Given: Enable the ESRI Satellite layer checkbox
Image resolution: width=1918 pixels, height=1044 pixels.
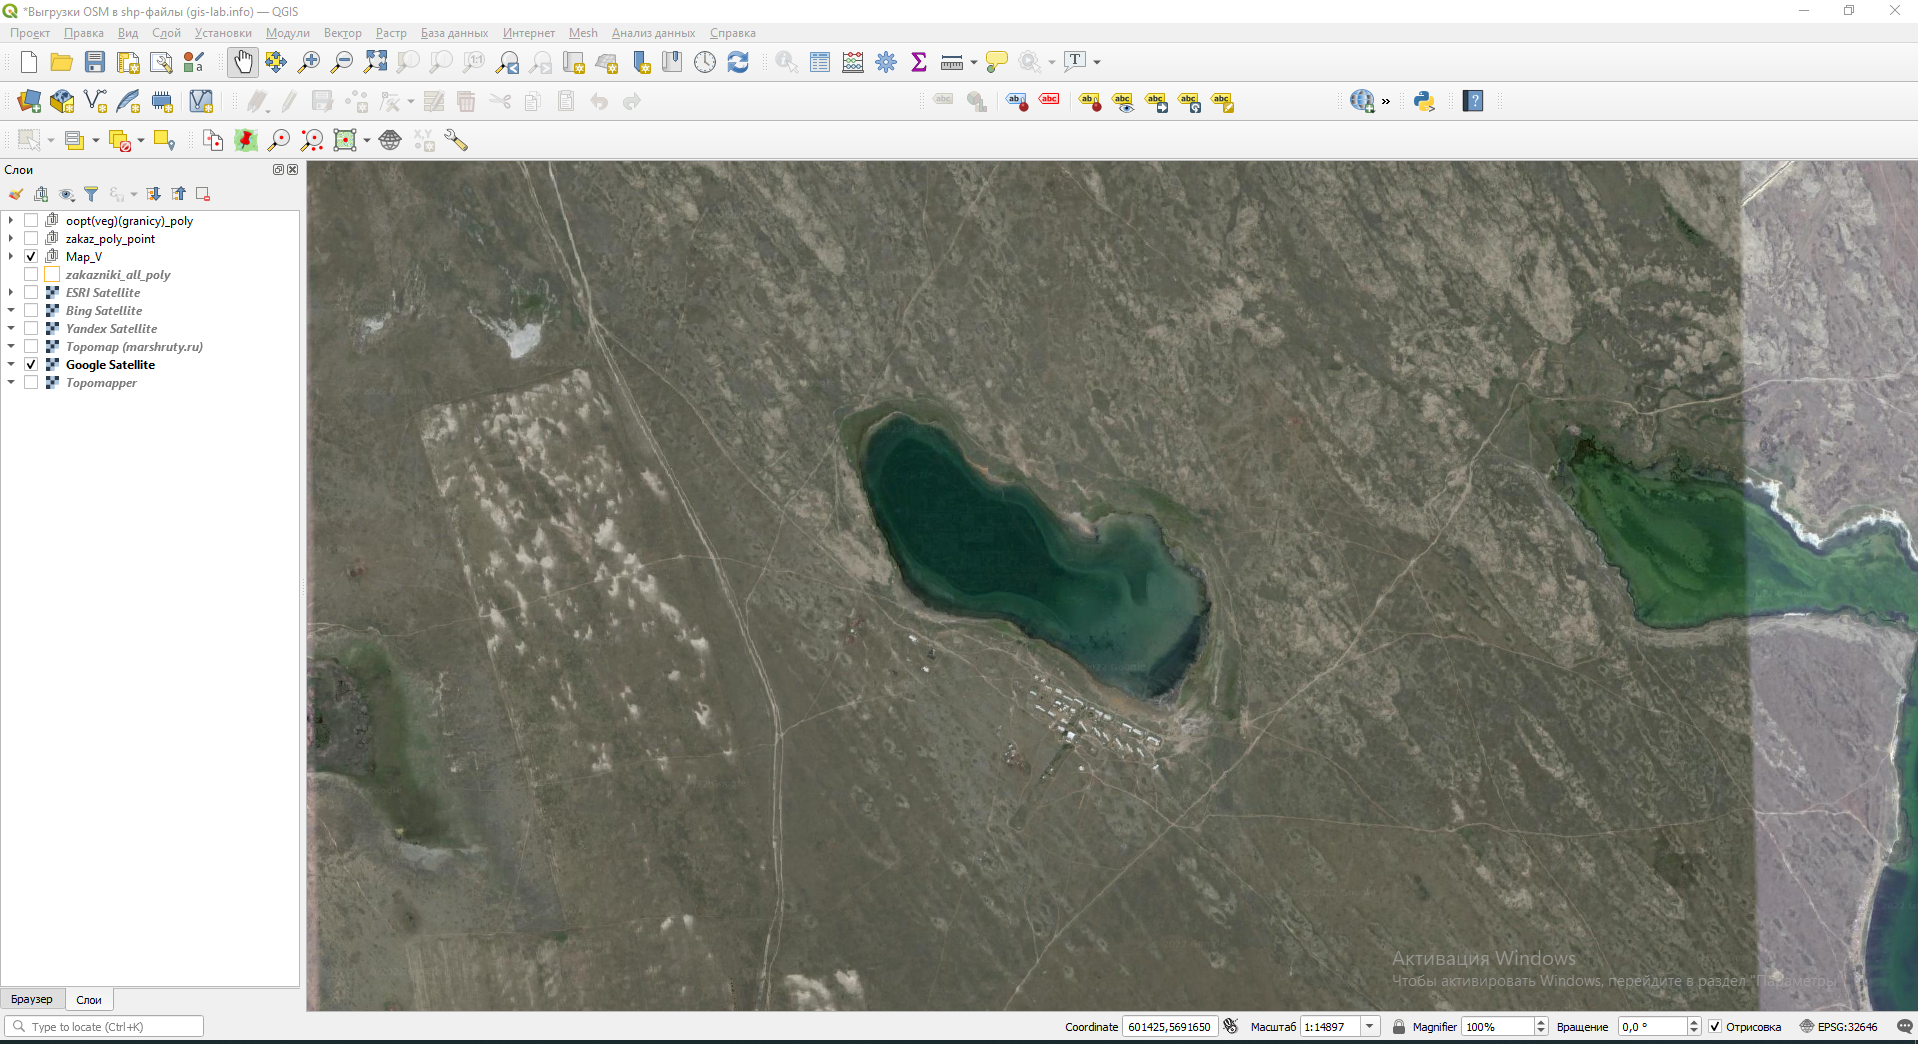Looking at the screenshot, I should [x=31, y=293].
